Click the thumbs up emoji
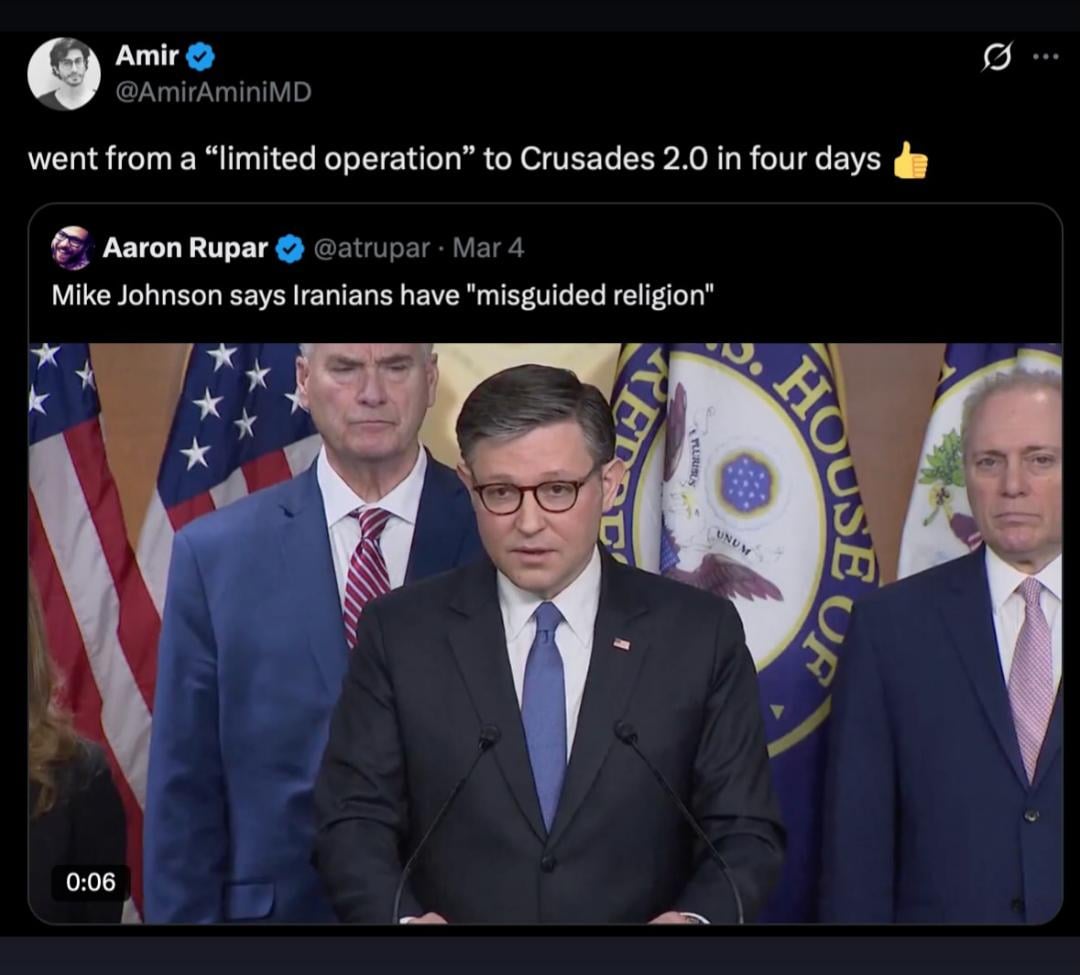 click(x=910, y=160)
